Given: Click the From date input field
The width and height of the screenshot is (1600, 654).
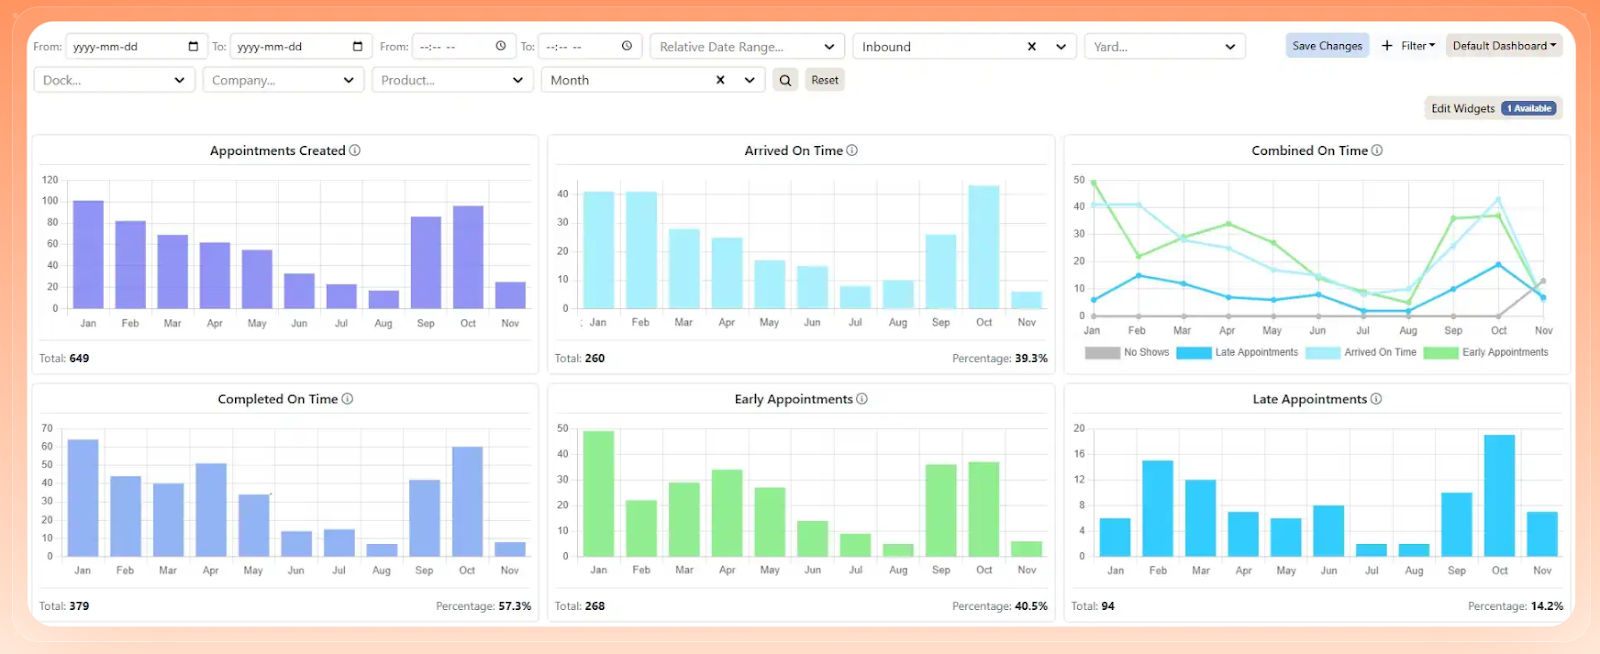Looking at the screenshot, I should click(135, 46).
